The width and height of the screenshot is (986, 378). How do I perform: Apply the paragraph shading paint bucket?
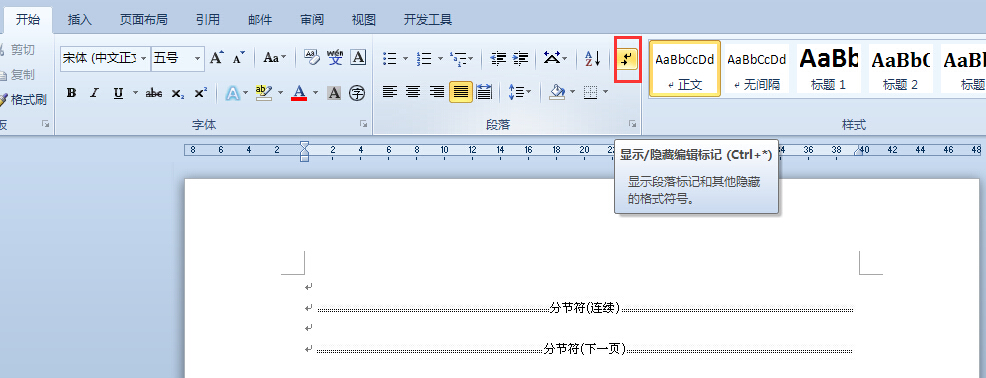click(x=557, y=92)
